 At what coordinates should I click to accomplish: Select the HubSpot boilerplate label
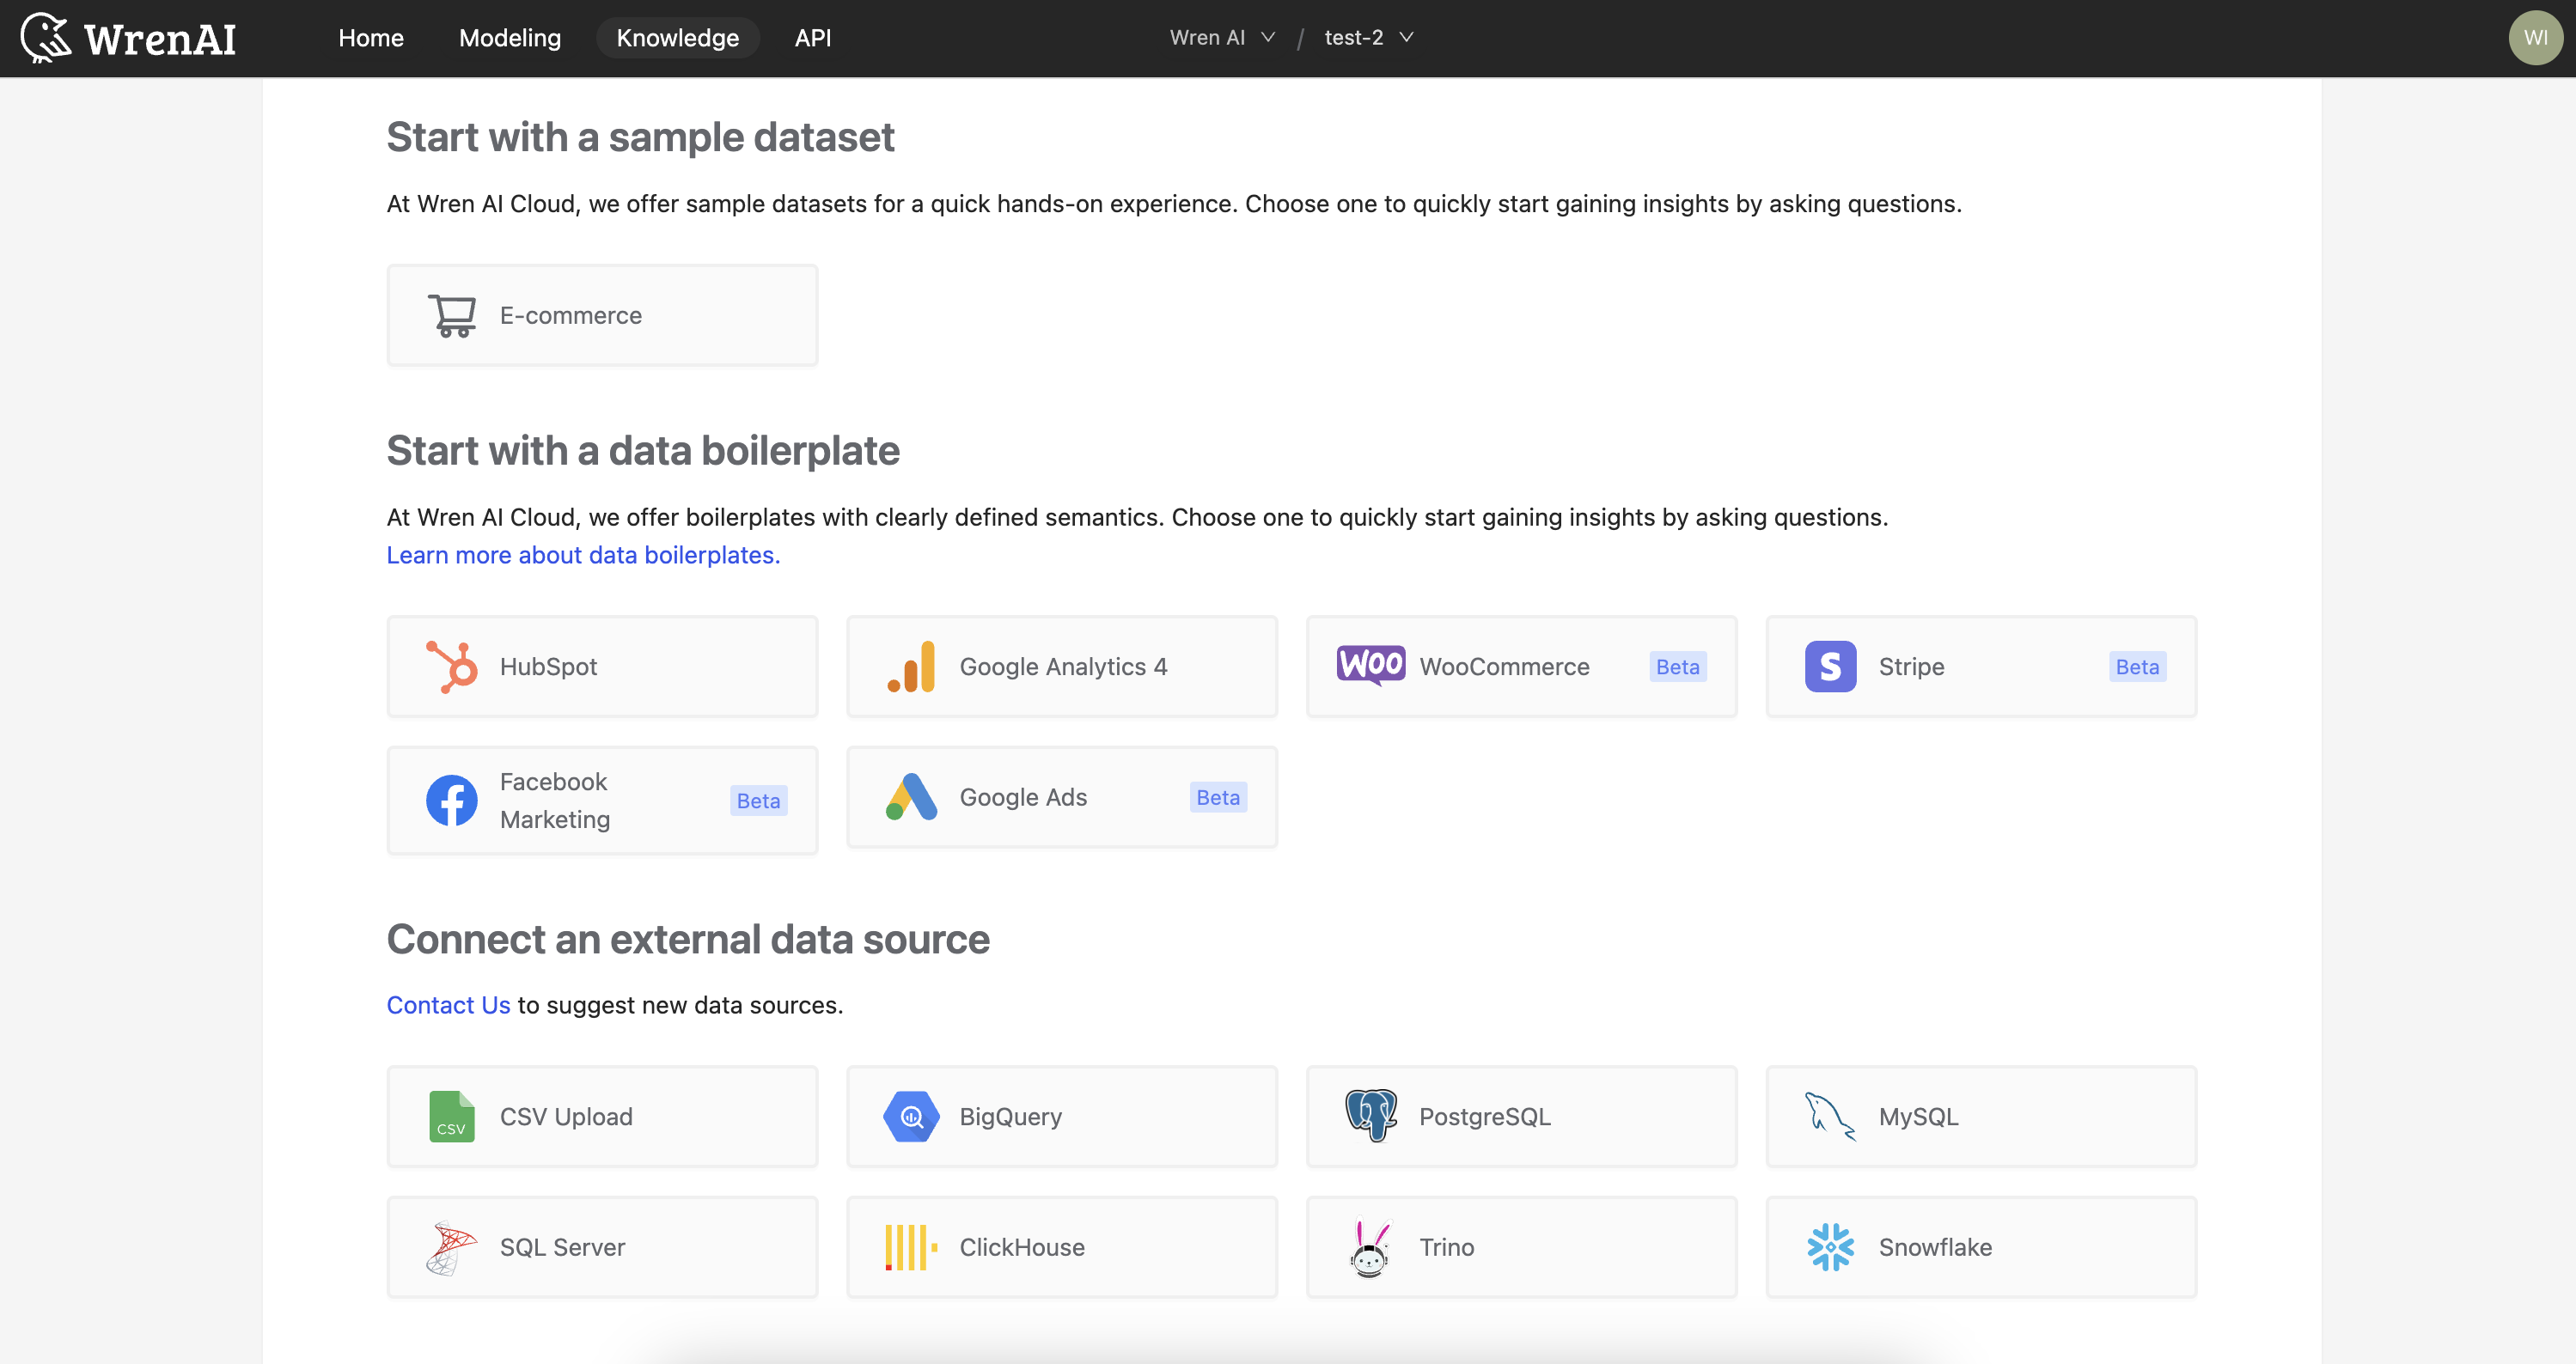(548, 667)
